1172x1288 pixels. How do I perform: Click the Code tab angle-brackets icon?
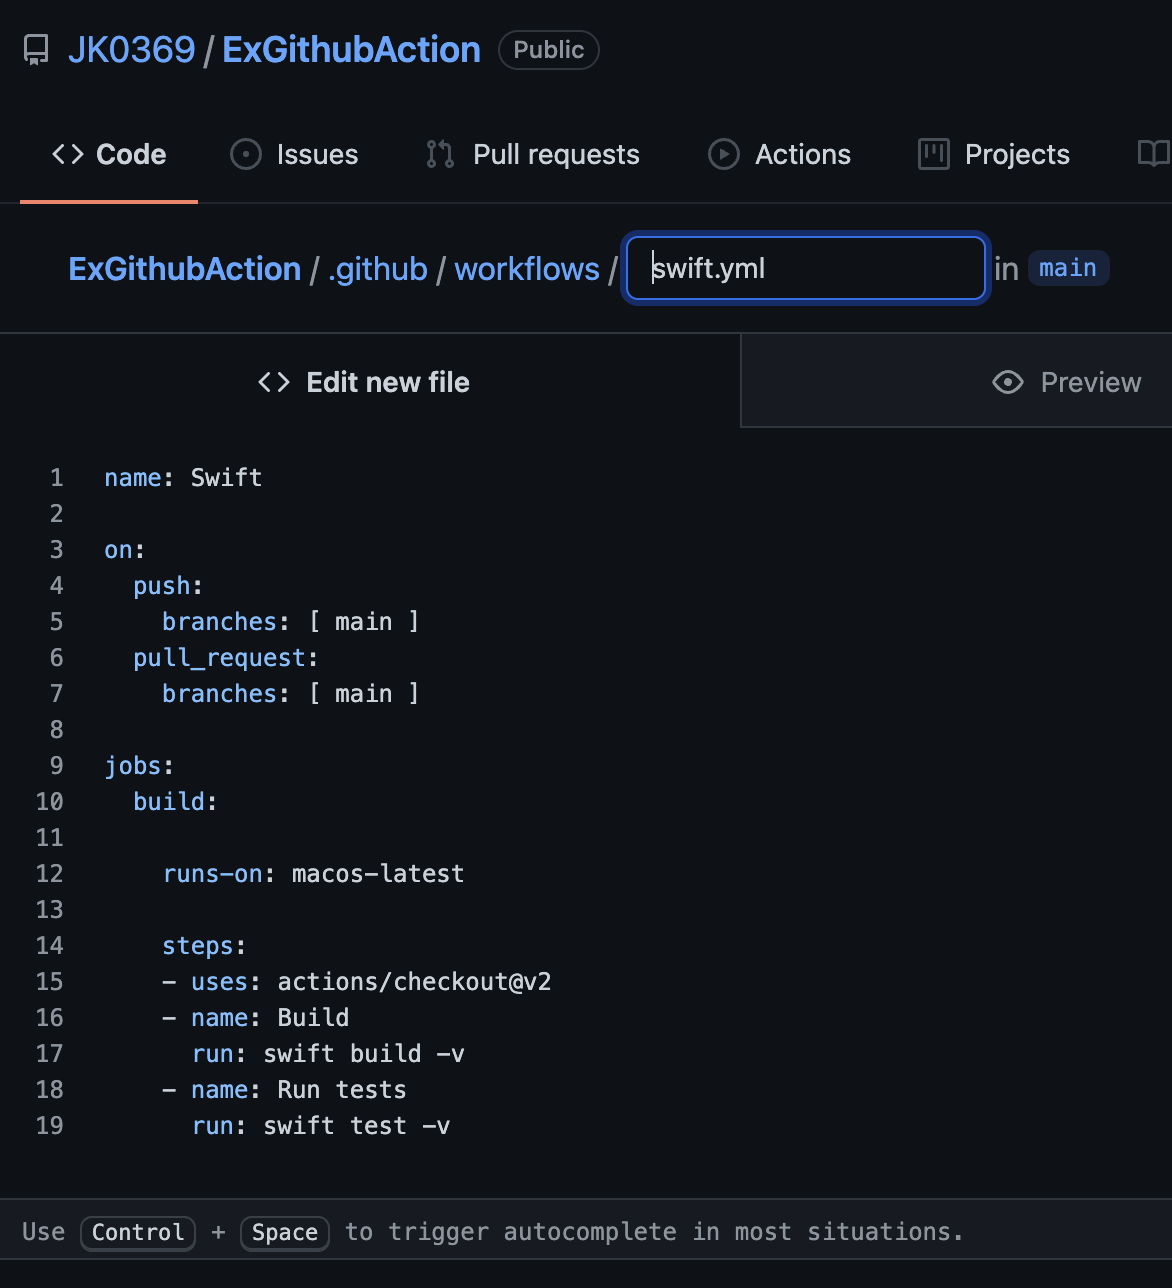(x=68, y=154)
